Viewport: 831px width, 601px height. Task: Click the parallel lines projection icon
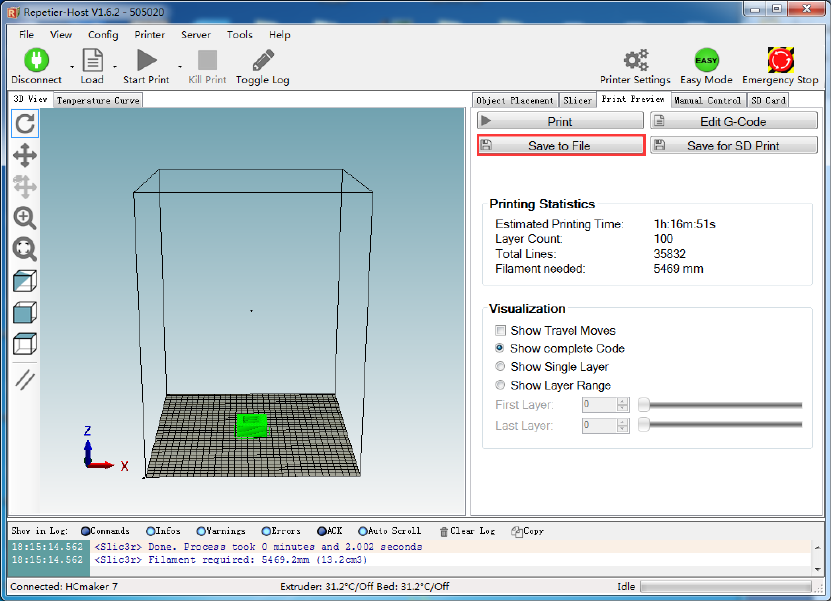[25, 379]
